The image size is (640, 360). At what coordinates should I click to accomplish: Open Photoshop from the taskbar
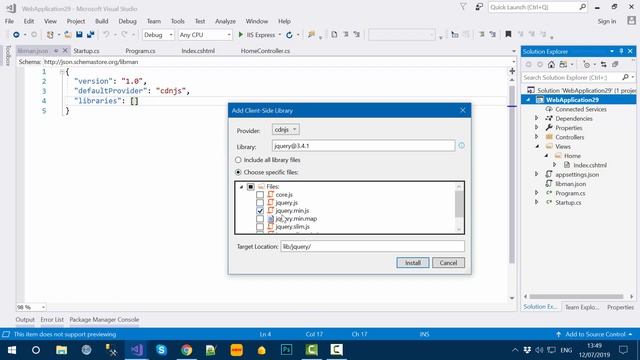(287, 350)
